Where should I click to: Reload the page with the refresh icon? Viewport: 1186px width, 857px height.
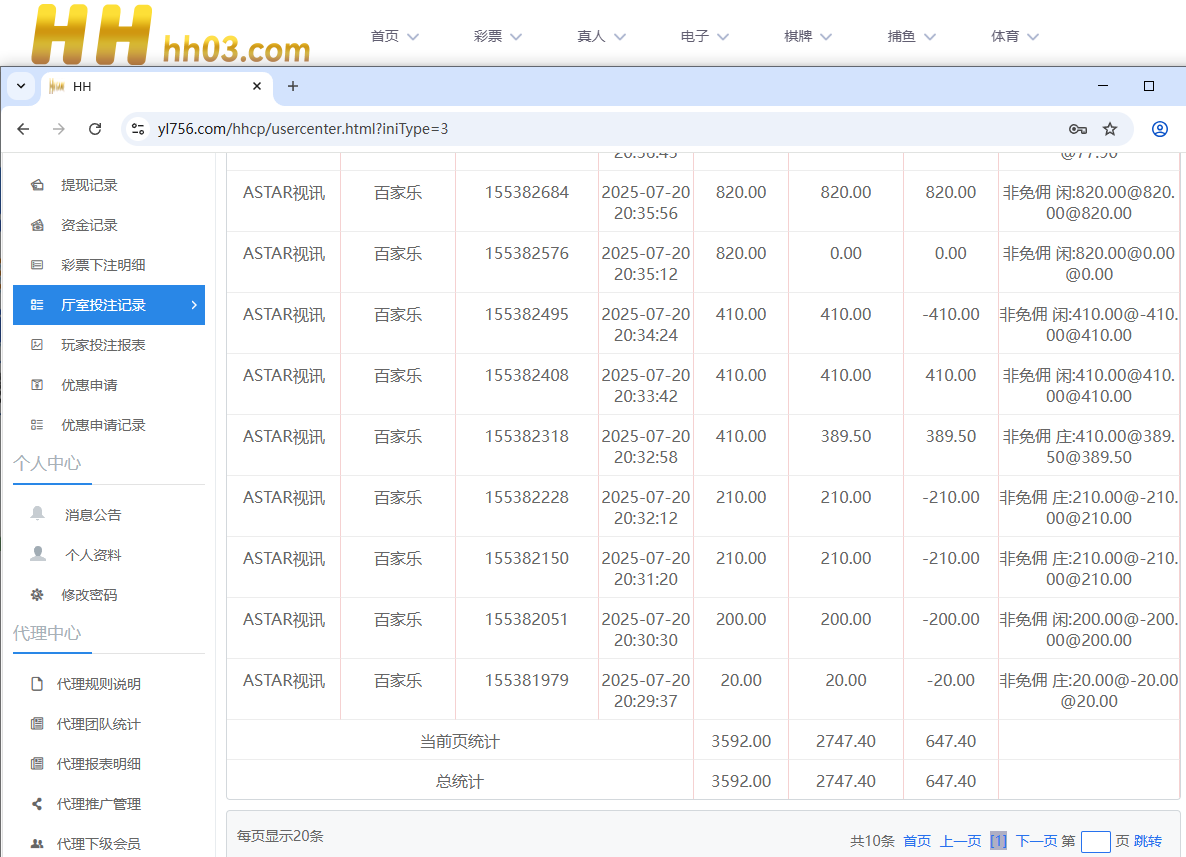click(95, 129)
